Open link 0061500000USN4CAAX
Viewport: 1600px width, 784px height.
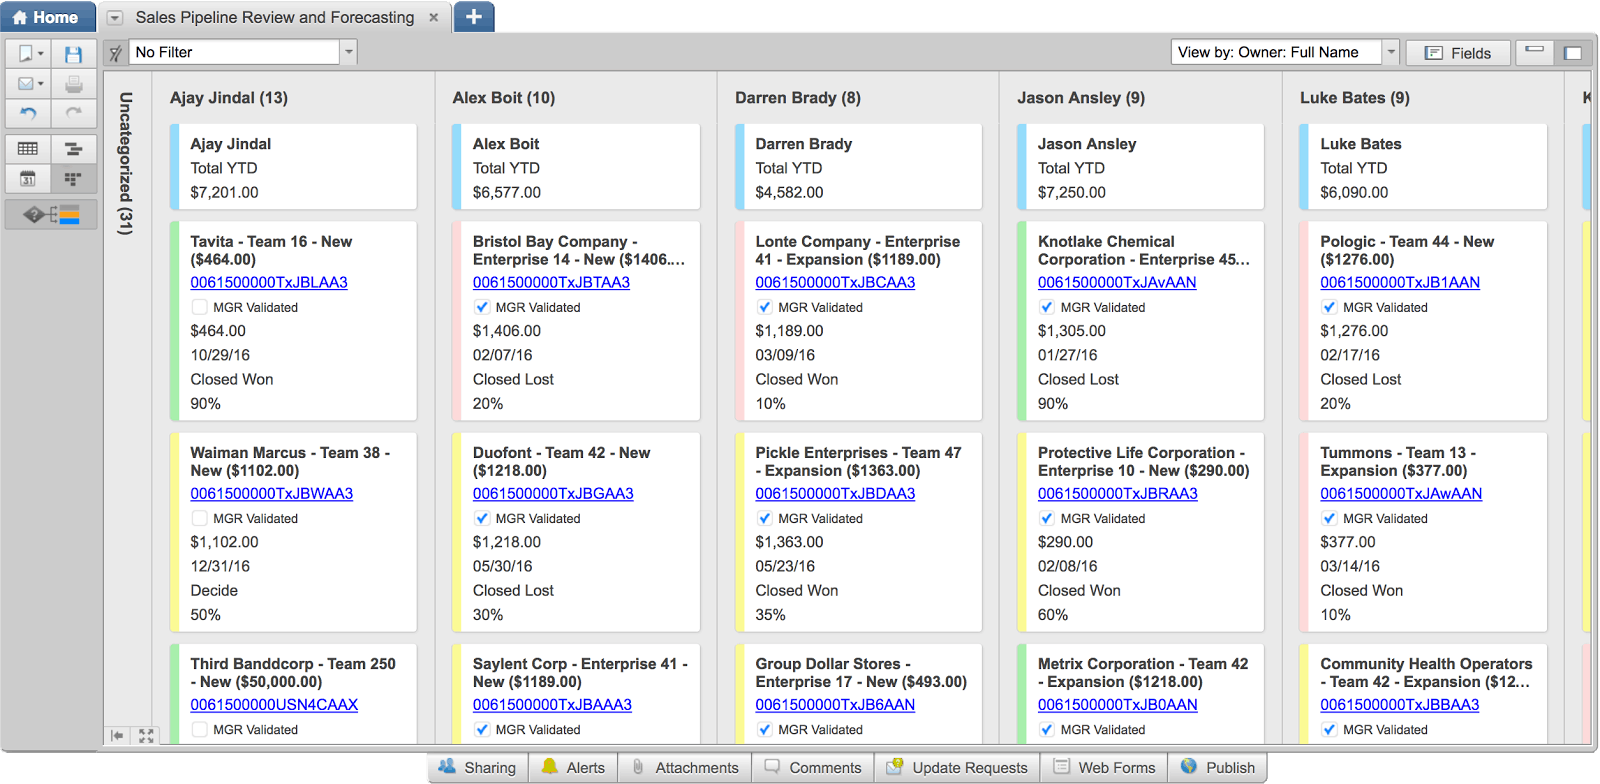point(274,704)
